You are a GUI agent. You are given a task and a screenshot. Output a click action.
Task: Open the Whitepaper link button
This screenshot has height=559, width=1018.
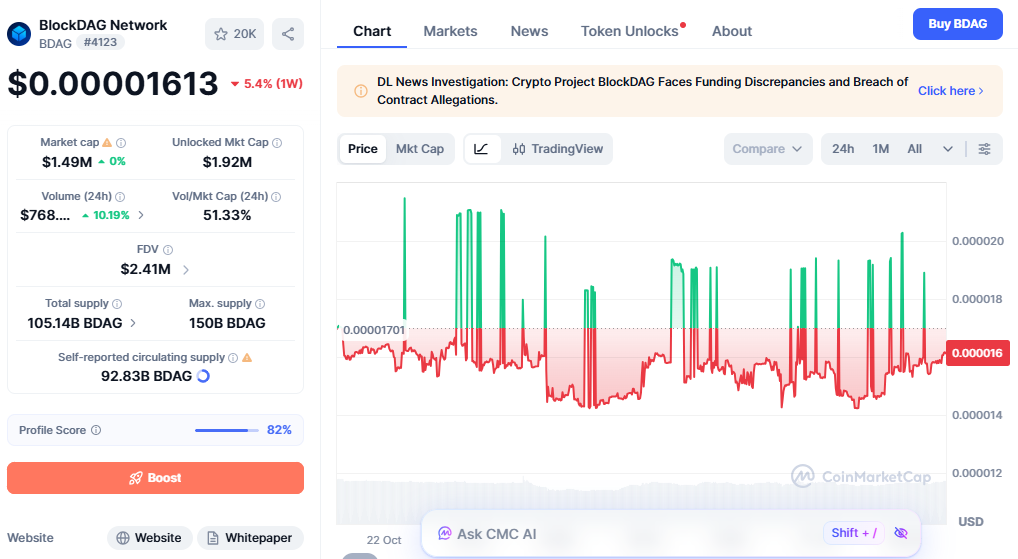point(250,538)
